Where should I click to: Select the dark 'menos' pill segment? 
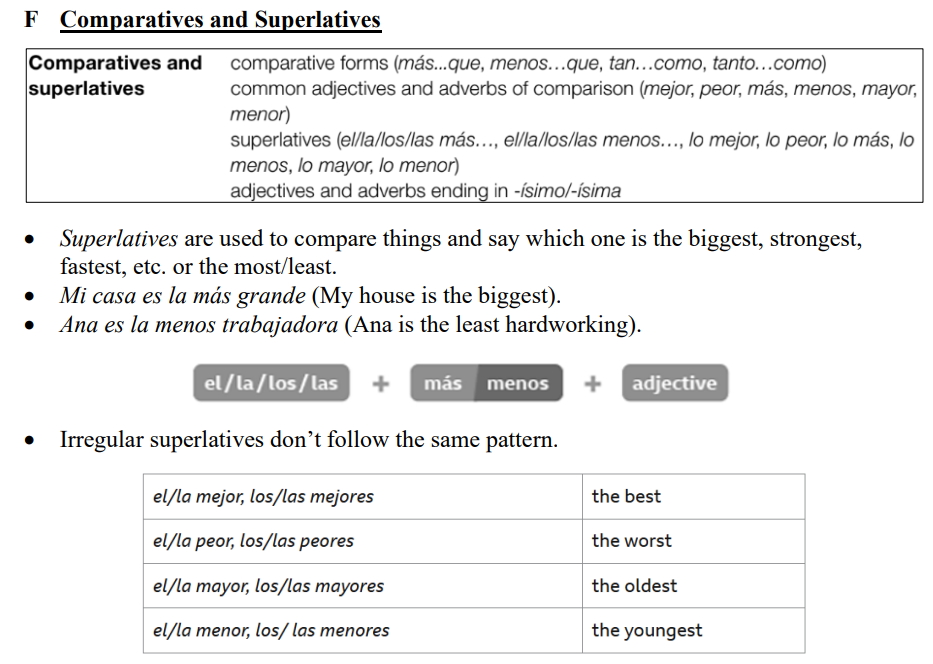tap(517, 384)
